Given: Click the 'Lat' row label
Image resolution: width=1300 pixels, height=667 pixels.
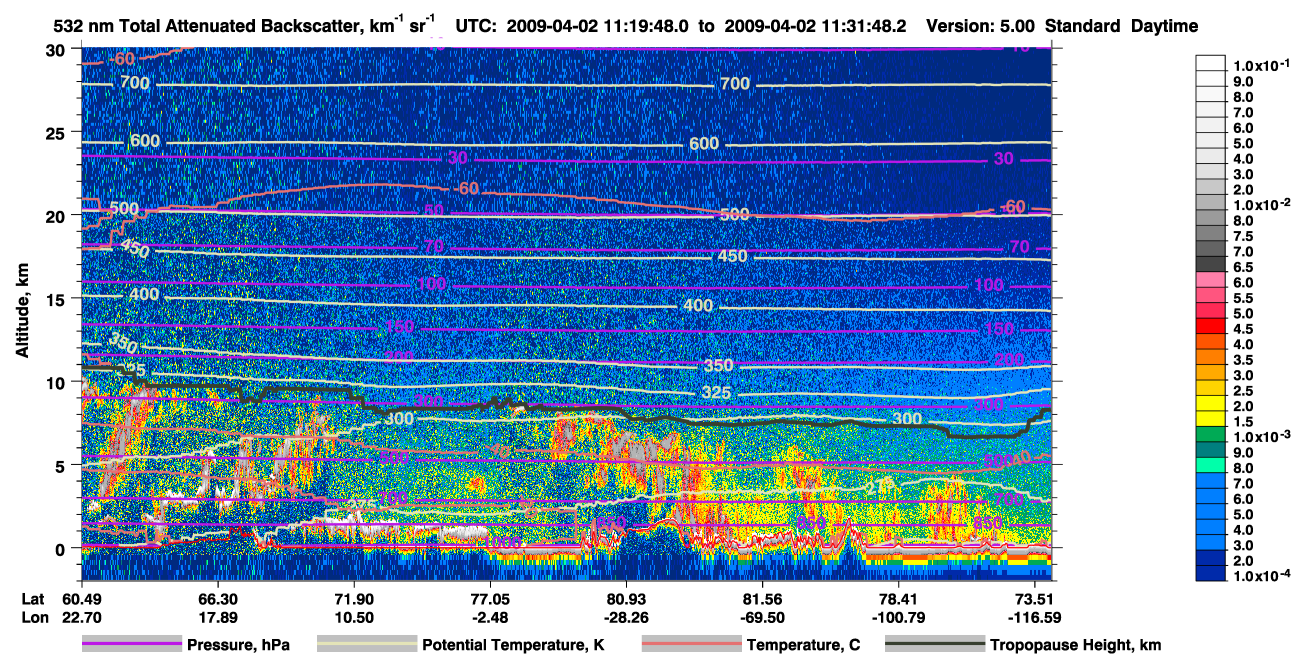Looking at the screenshot, I should click(34, 599).
